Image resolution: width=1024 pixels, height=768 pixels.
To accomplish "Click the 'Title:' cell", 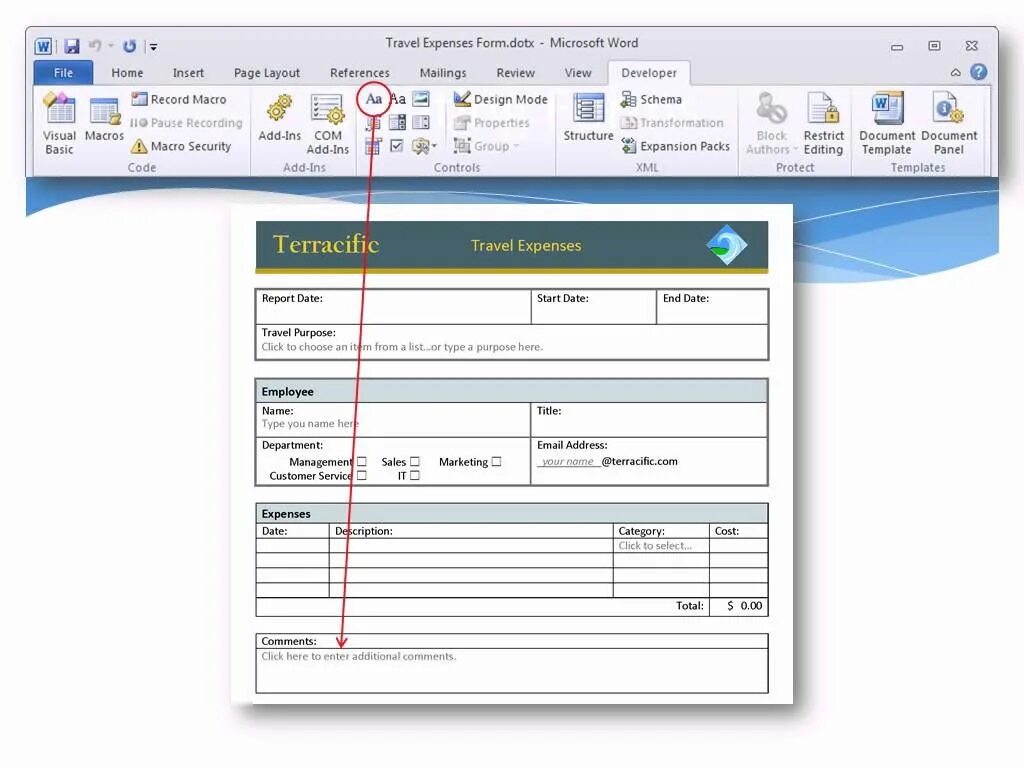I will tap(649, 419).
